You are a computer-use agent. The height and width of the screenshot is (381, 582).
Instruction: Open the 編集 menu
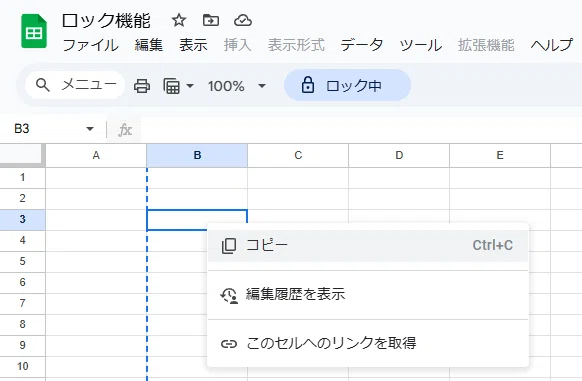tap(148, 45)
